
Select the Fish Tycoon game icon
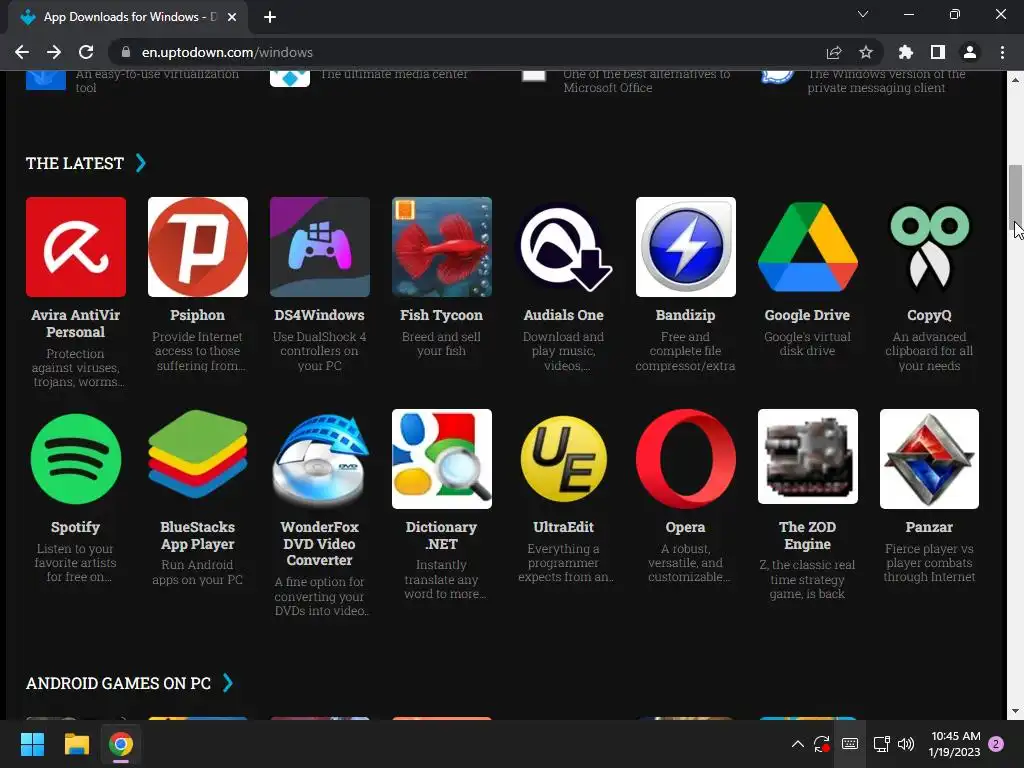click(x=441, y=247)
